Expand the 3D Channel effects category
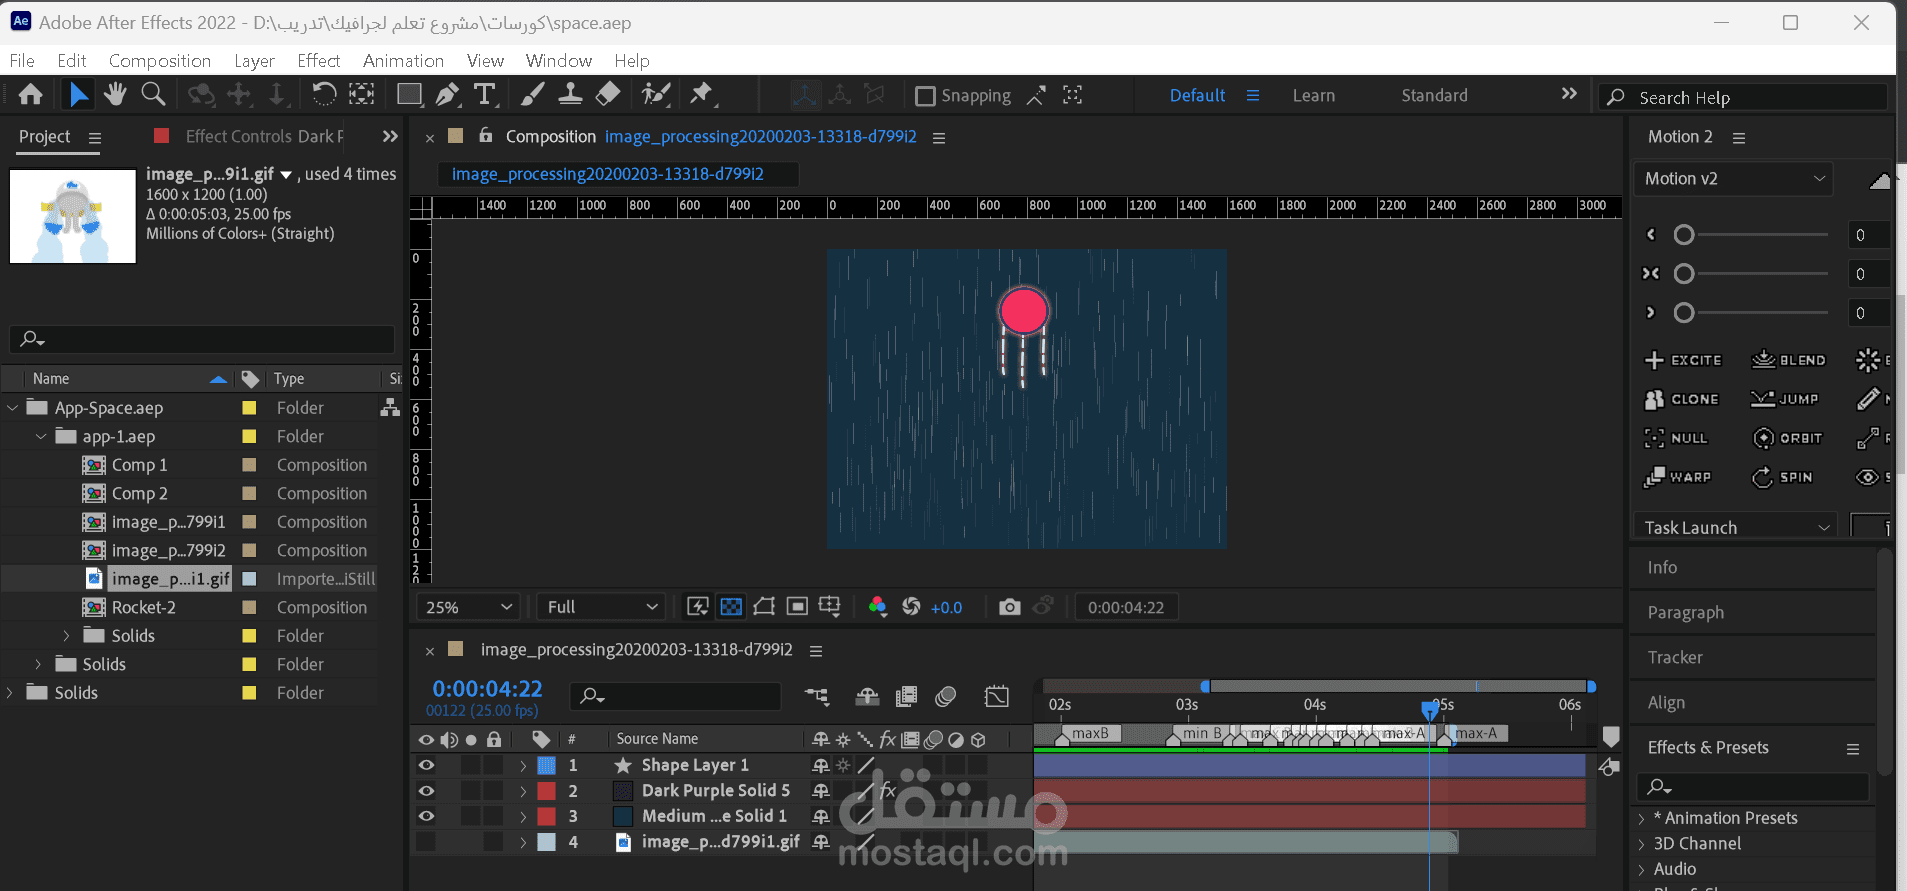 (x=1641, y=844)
